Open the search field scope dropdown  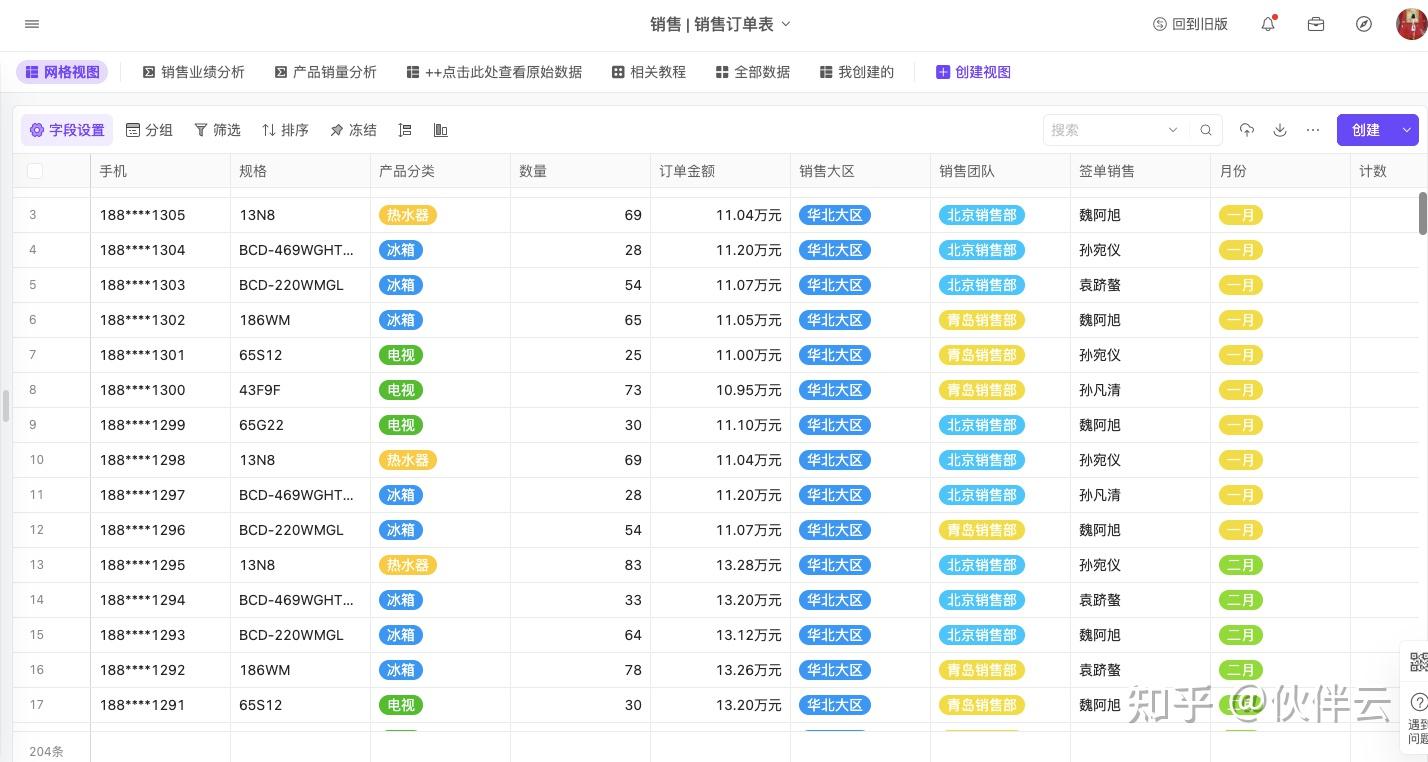[x=1173, y=130]
